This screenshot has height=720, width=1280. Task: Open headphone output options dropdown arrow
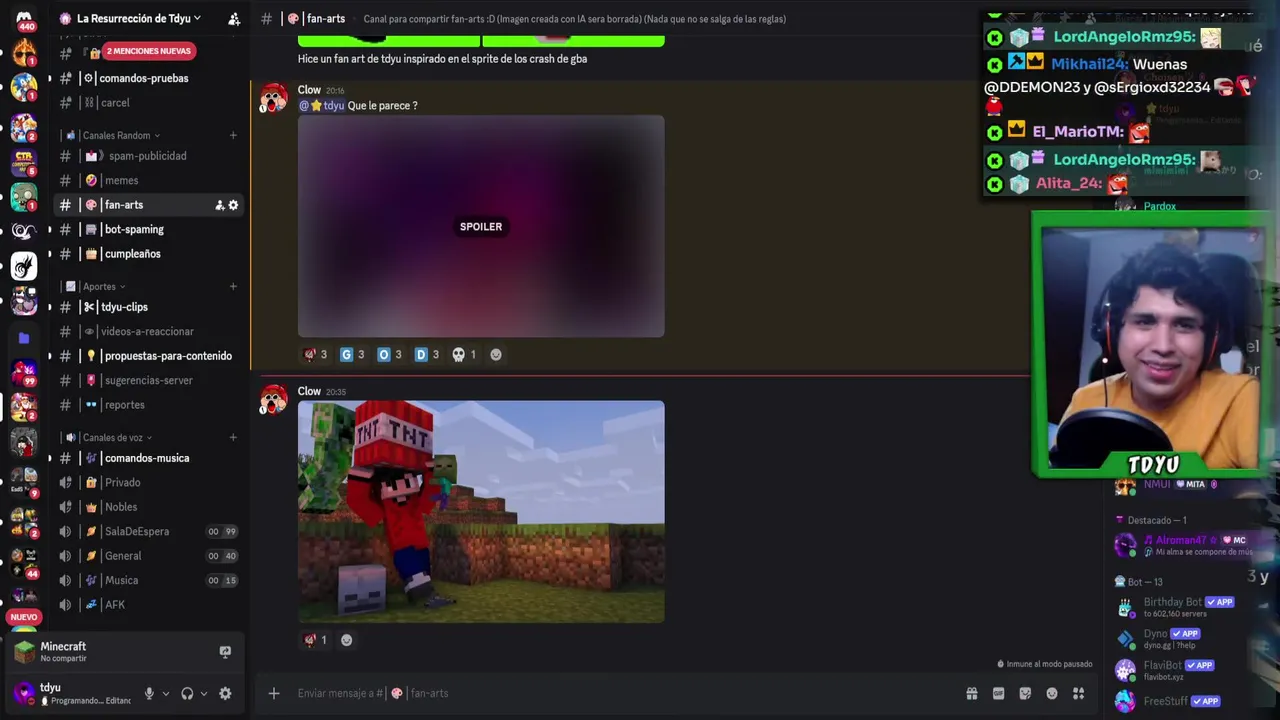pos(204,693)
